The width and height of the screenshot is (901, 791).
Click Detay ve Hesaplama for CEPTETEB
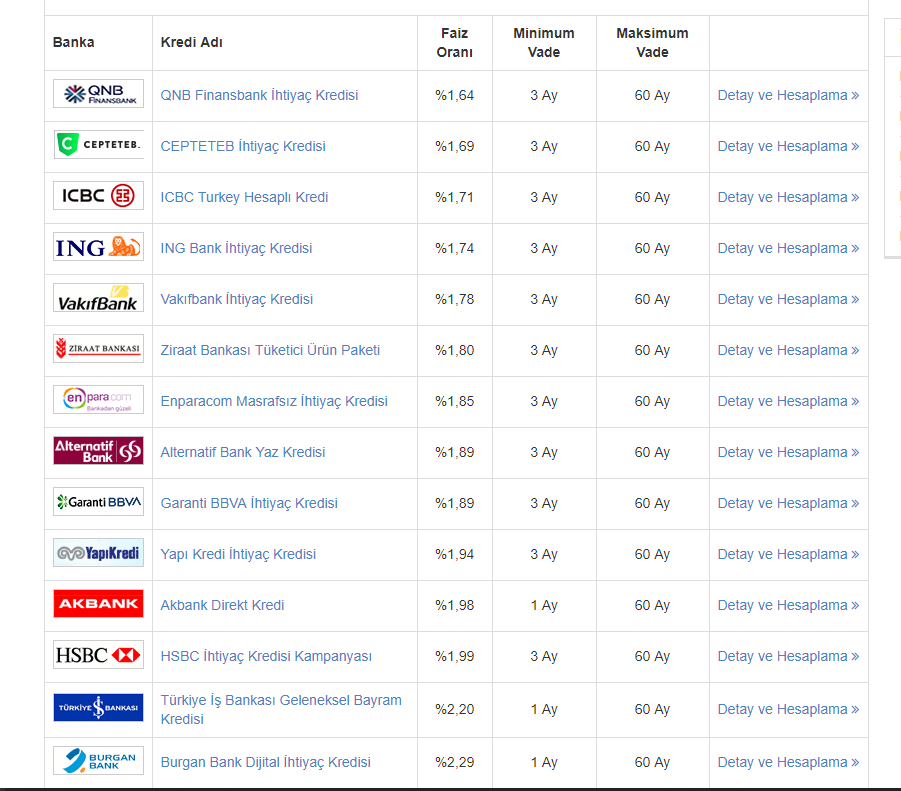[788, 146]
